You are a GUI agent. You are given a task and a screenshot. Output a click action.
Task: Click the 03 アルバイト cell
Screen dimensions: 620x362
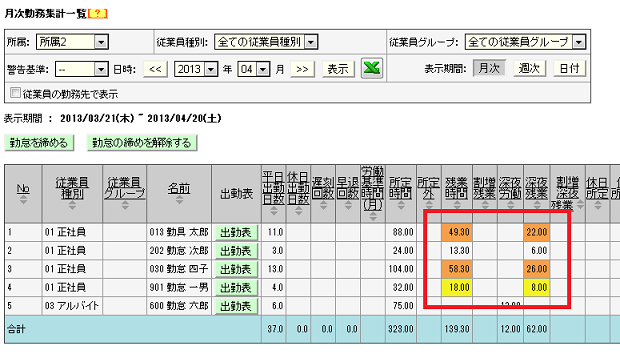tap(72, 306)
